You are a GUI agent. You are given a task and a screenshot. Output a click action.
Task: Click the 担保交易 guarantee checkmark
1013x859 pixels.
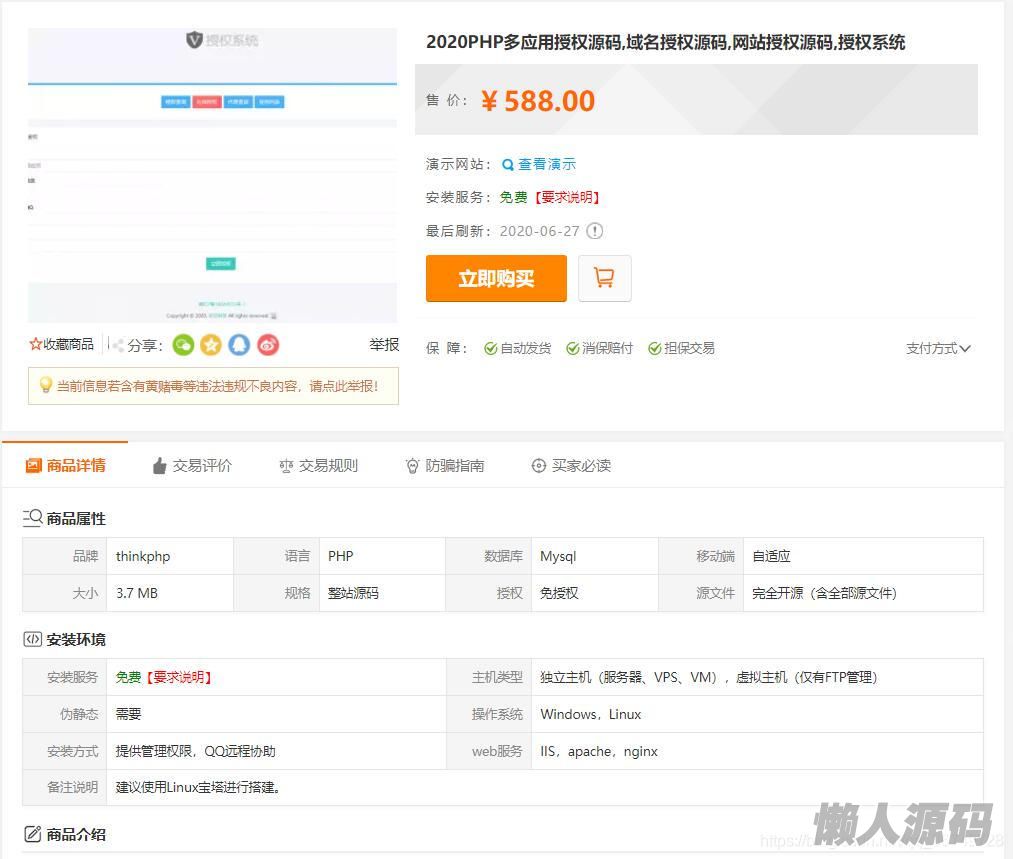[x=655, y=348]
